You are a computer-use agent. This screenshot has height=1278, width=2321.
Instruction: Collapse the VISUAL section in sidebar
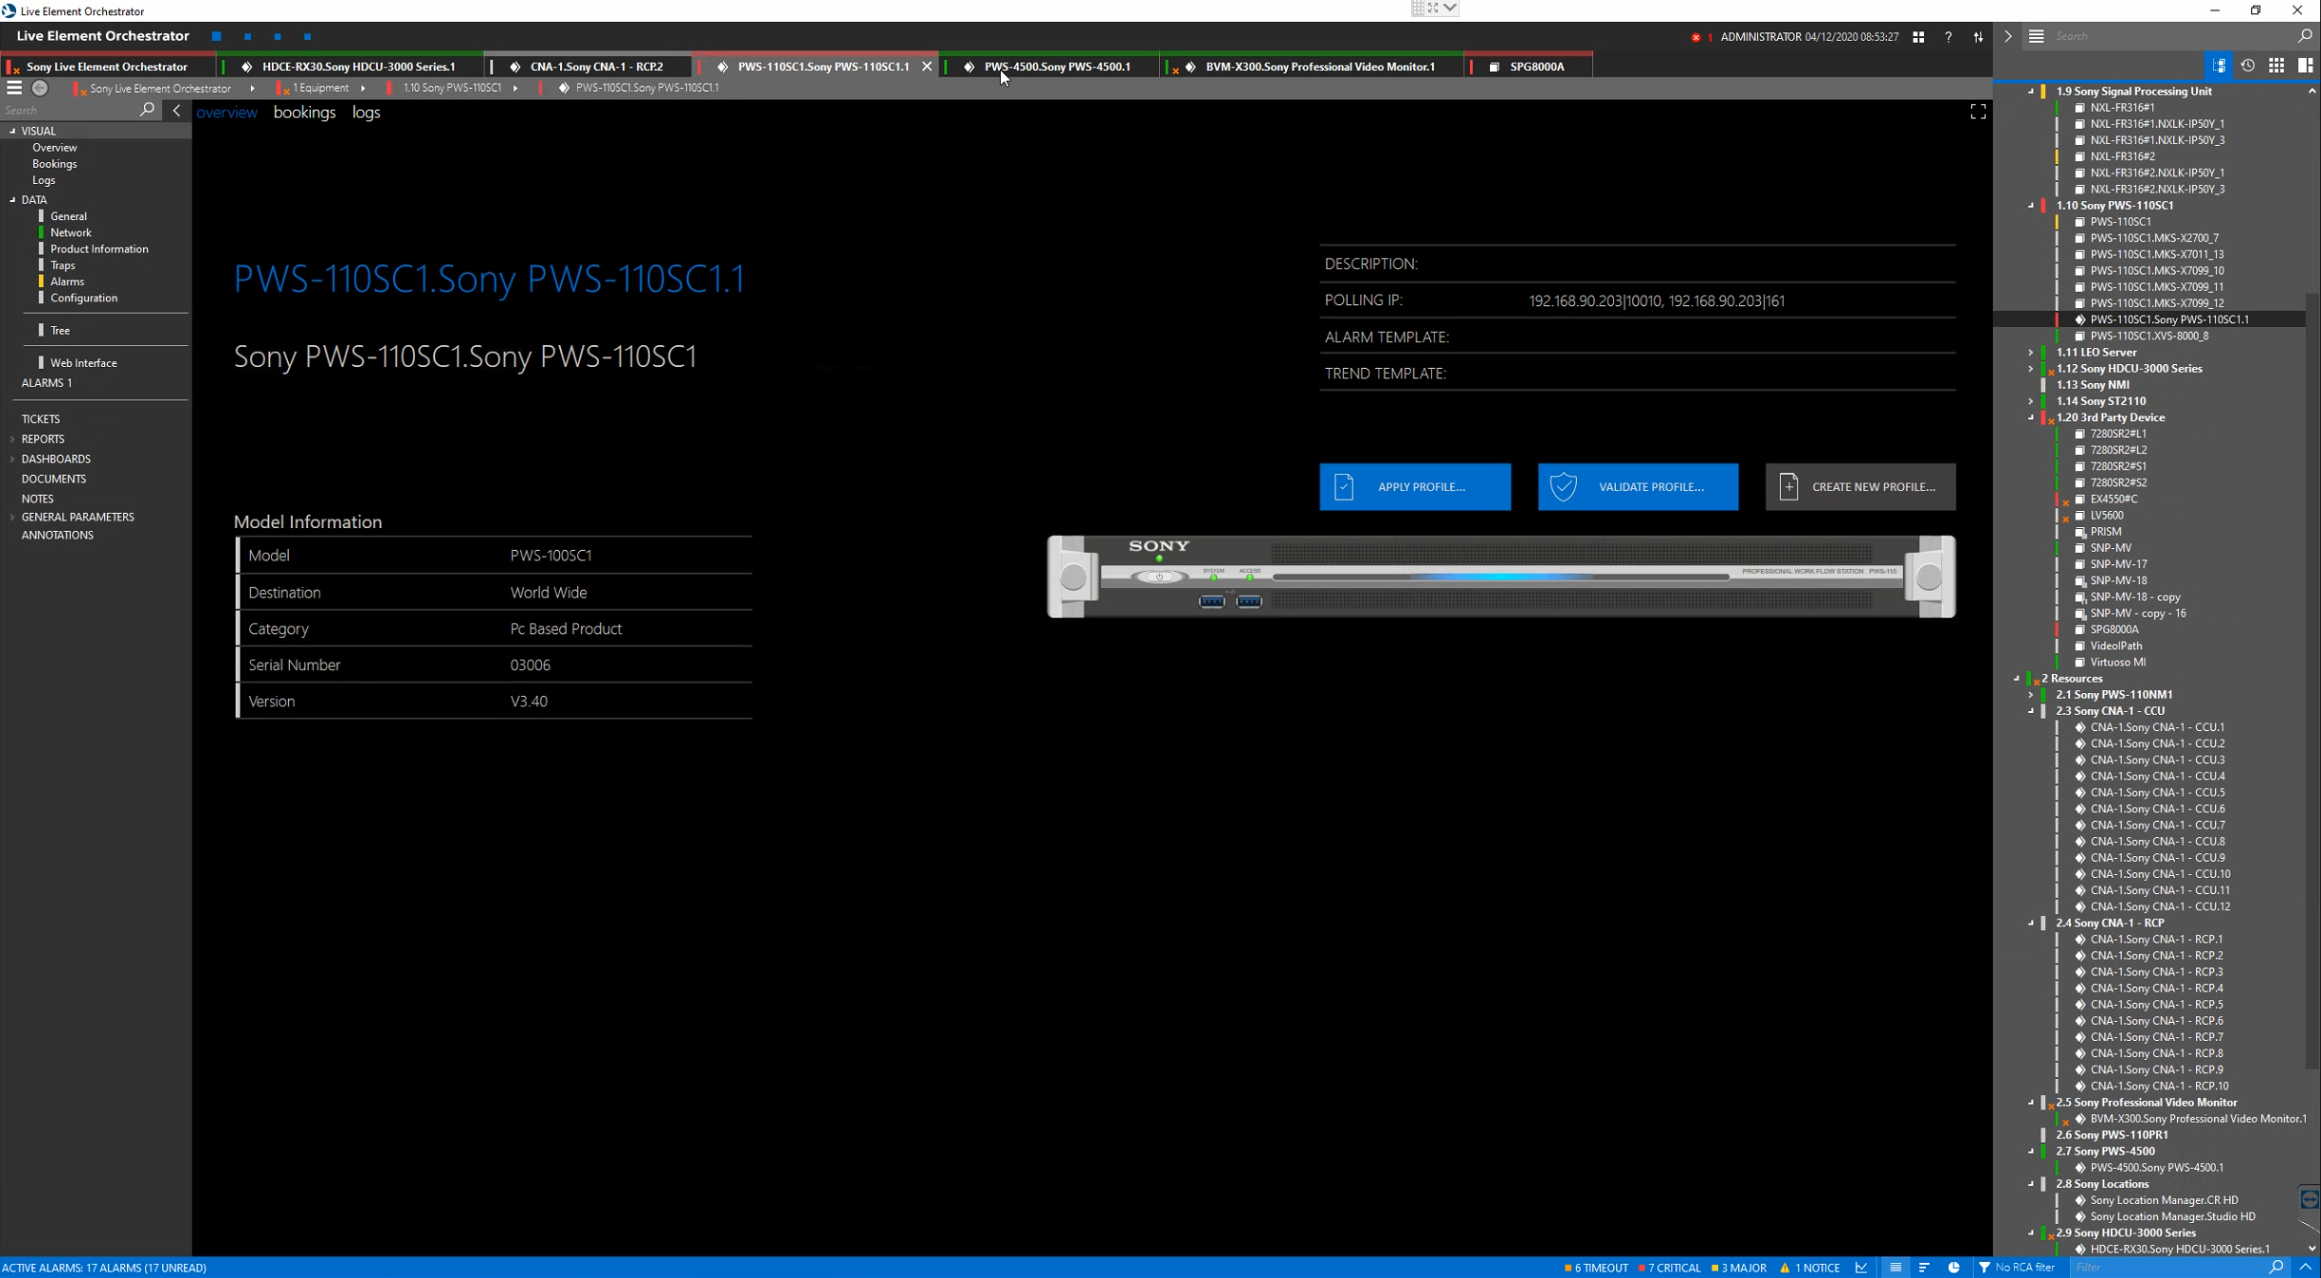click(13, 131)
